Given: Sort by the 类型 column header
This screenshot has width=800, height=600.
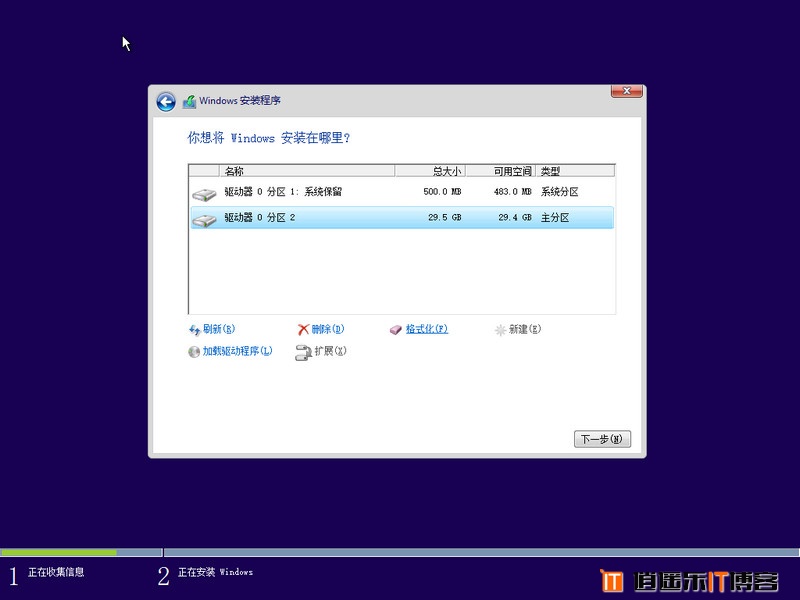Looking at the screenshot, I should click(575, 171).
